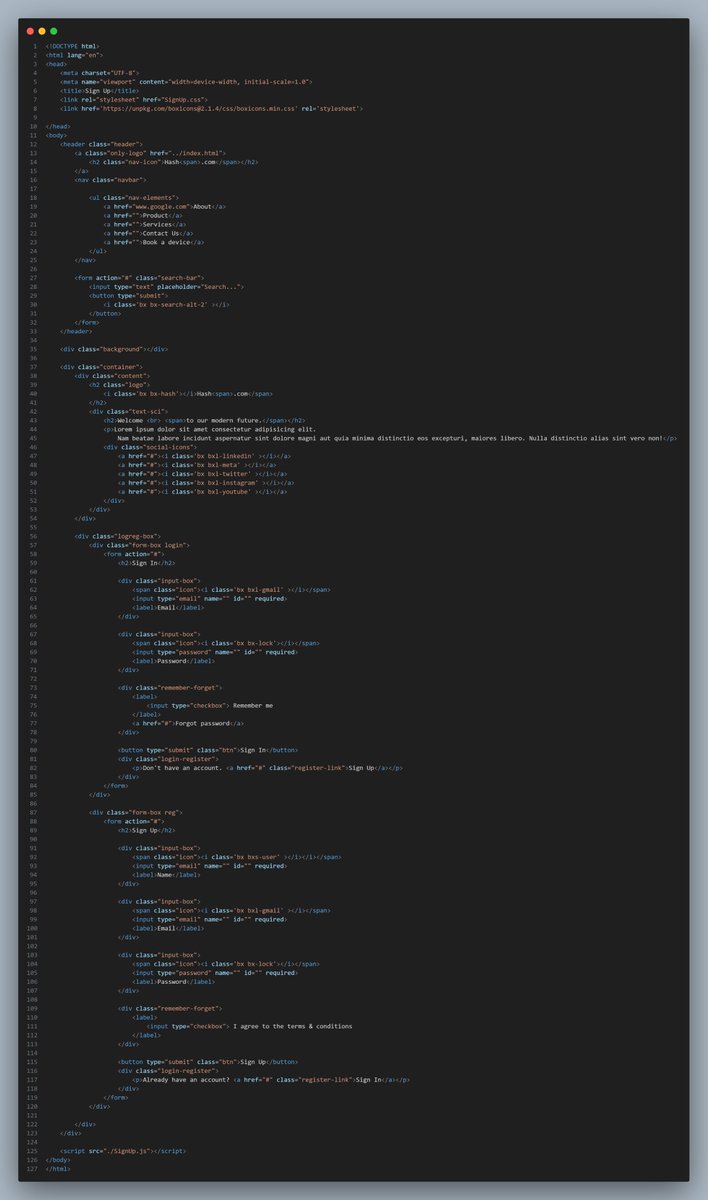Click the div class="container" line

point(100,367)
